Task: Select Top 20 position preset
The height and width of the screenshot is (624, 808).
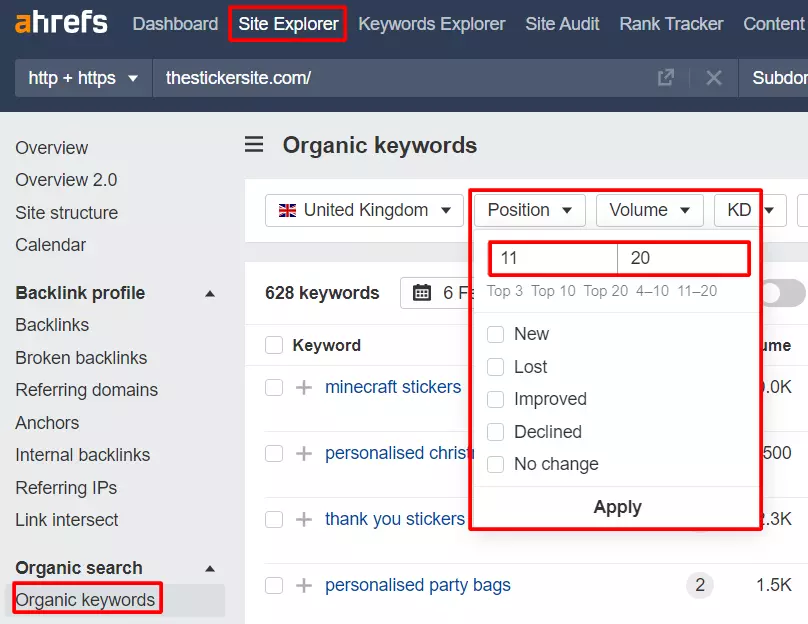Action: [x=605, y=291]
